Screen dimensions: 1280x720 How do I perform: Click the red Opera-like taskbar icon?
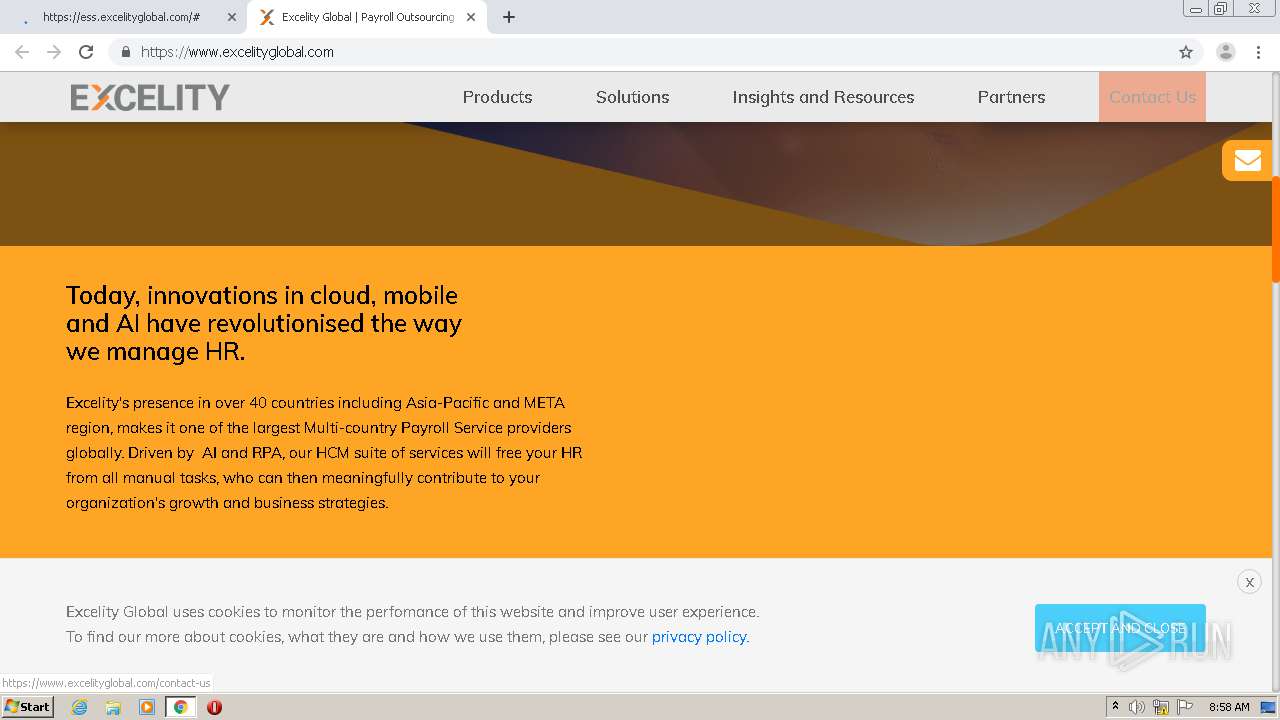[x=214, y=707]
